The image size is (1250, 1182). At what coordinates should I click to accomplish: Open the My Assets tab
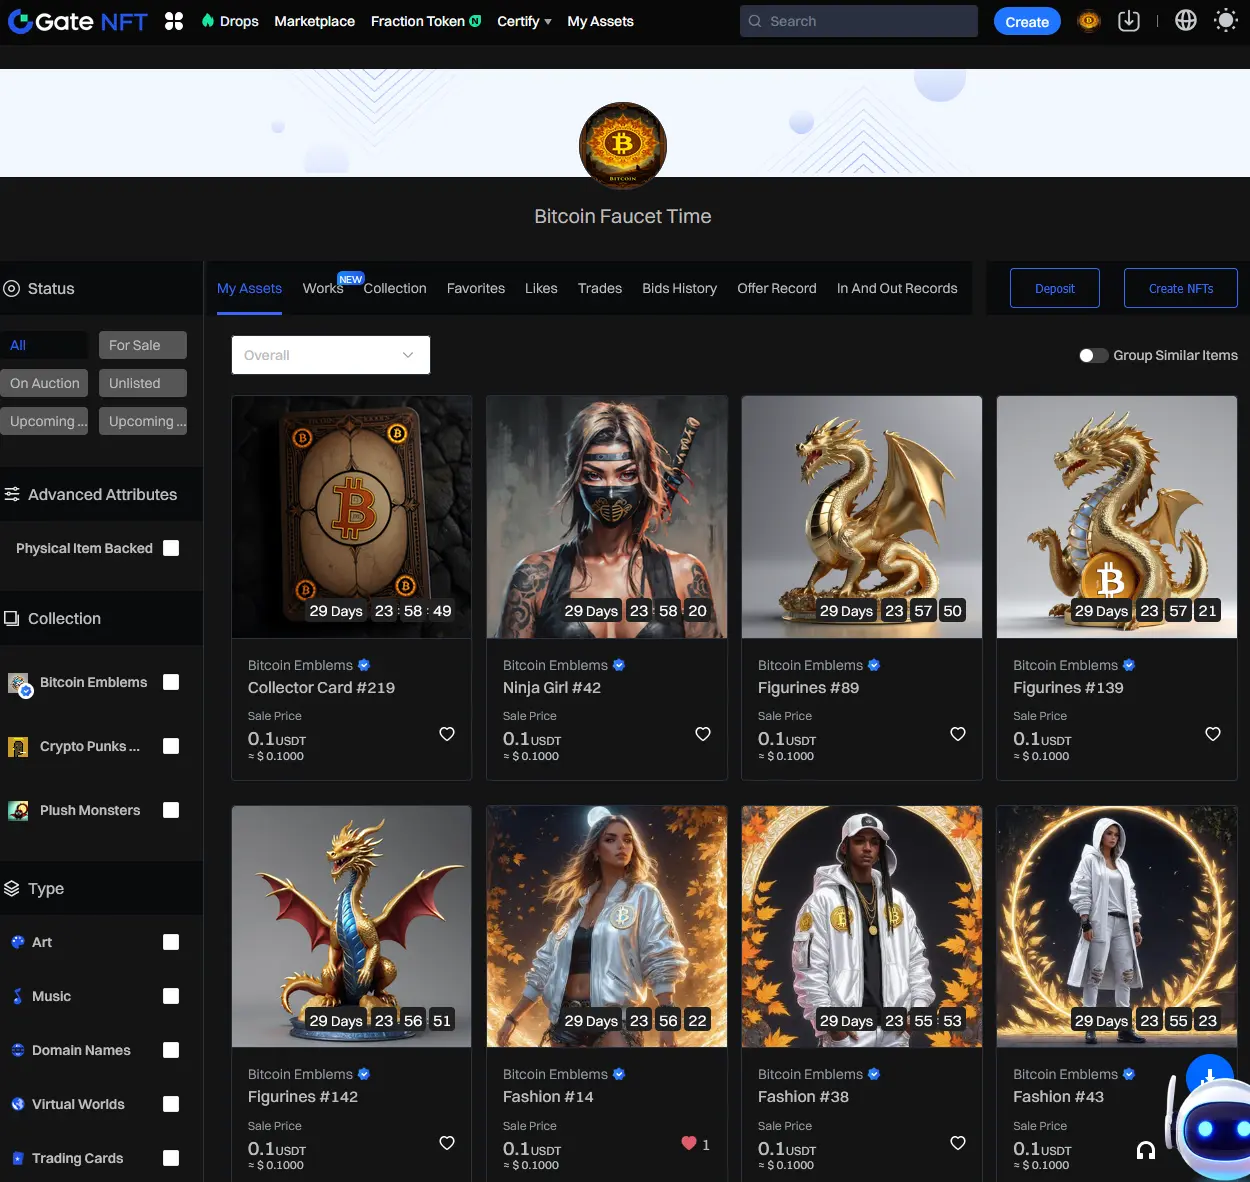pos(249,288)
